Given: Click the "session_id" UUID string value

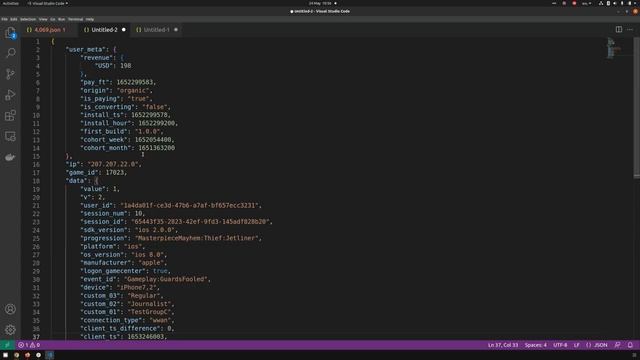Looking at the screenshot, I should pyautogui.click(x=201, y=222).
